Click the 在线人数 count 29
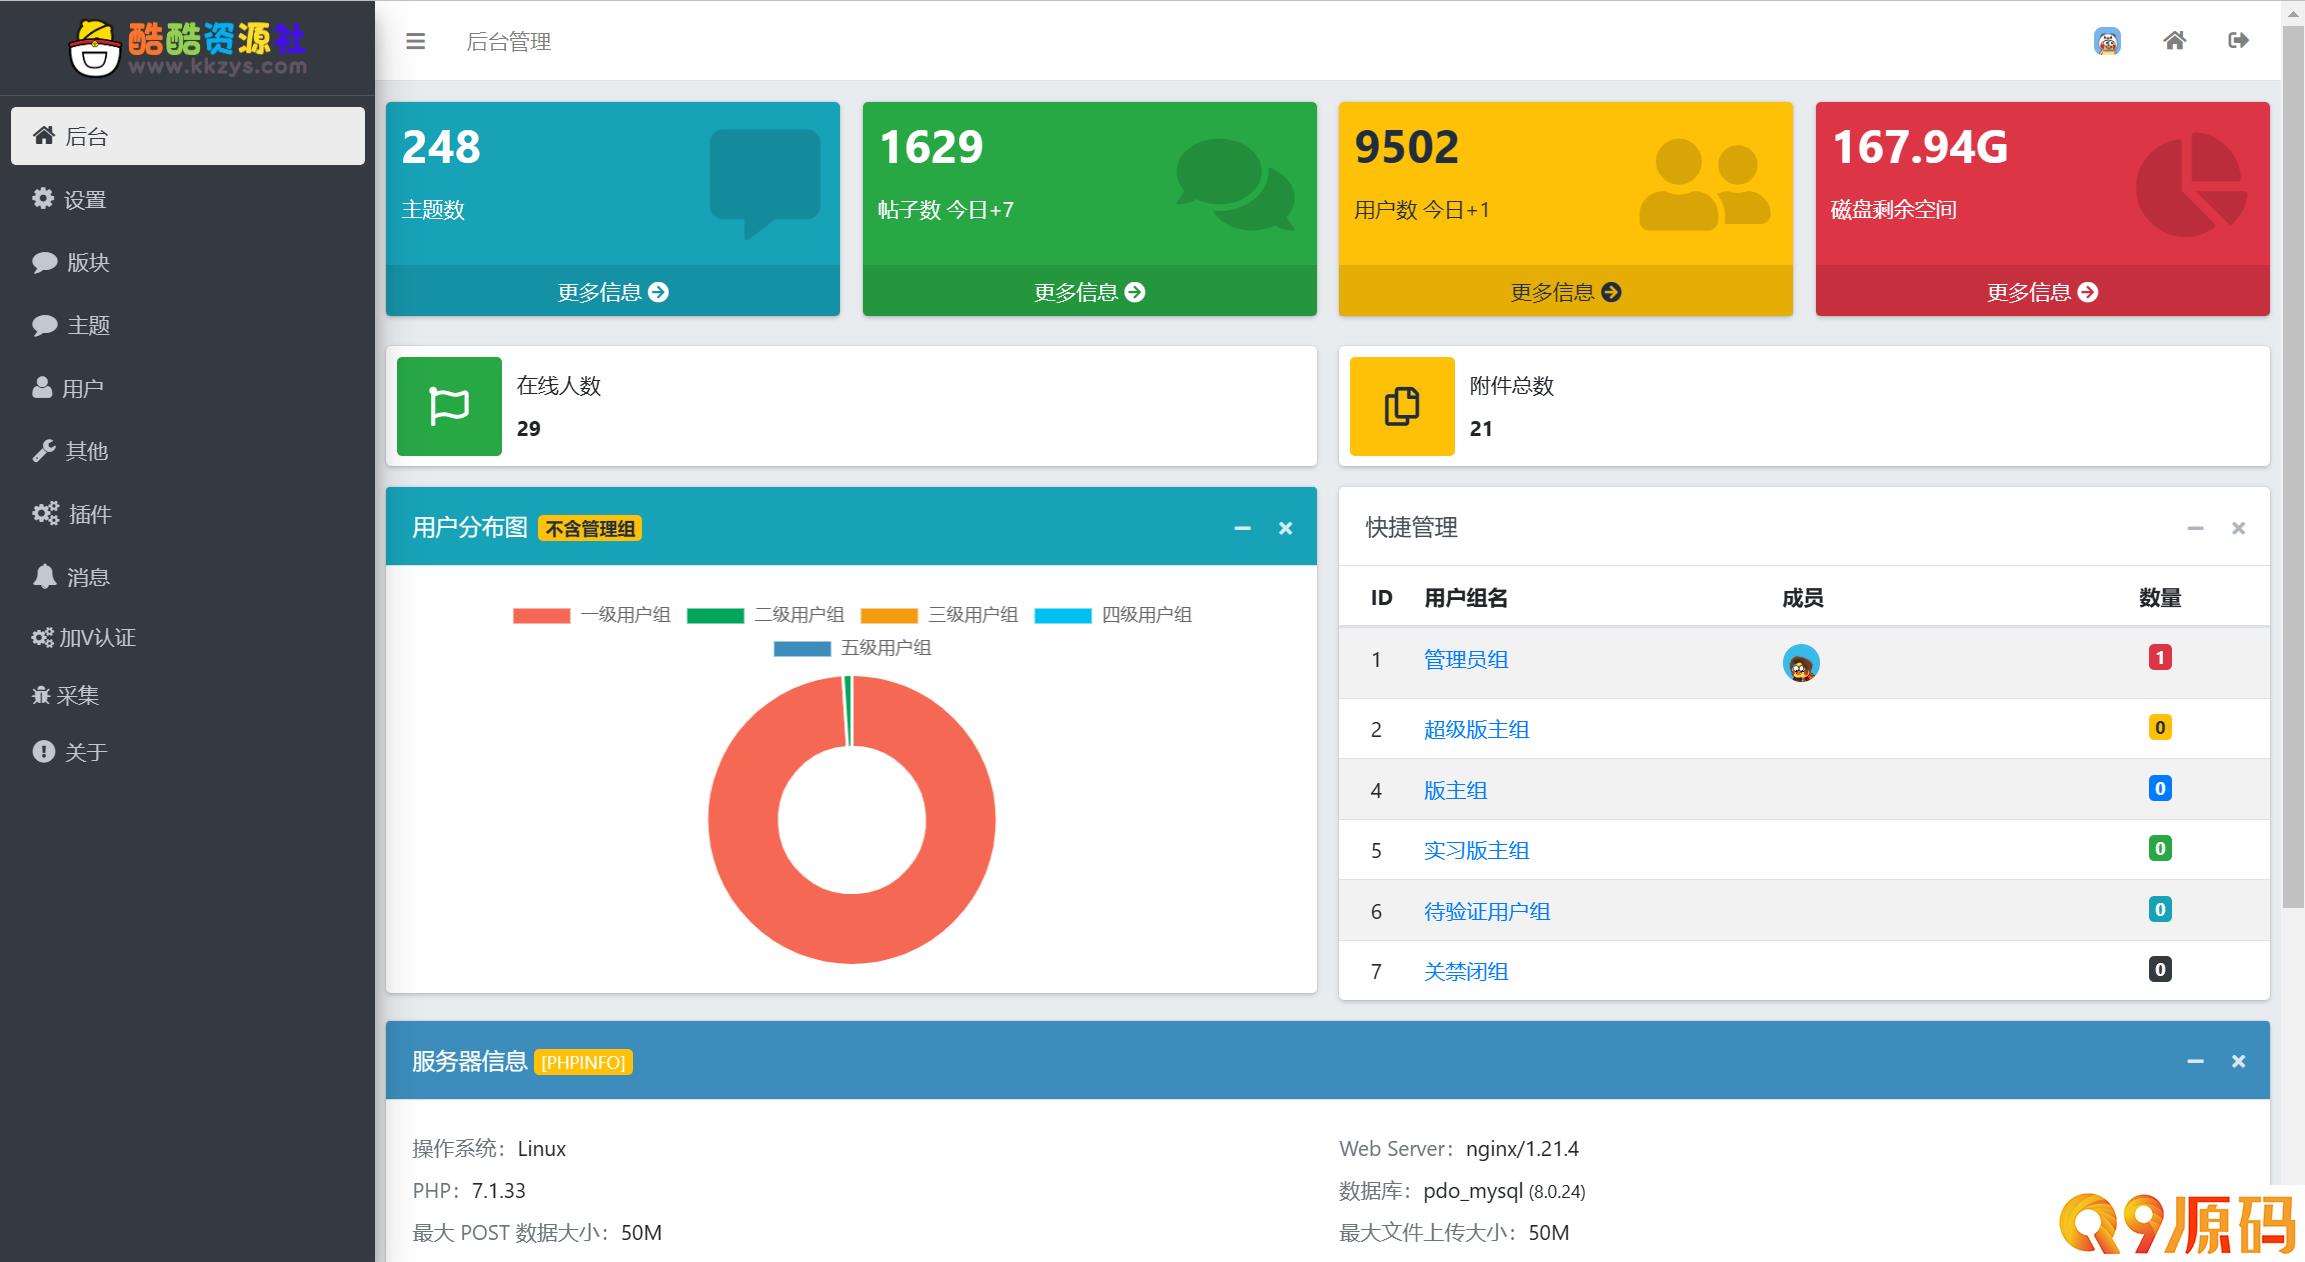This screenshot has height=1262, width=2305. coord(528,429)
